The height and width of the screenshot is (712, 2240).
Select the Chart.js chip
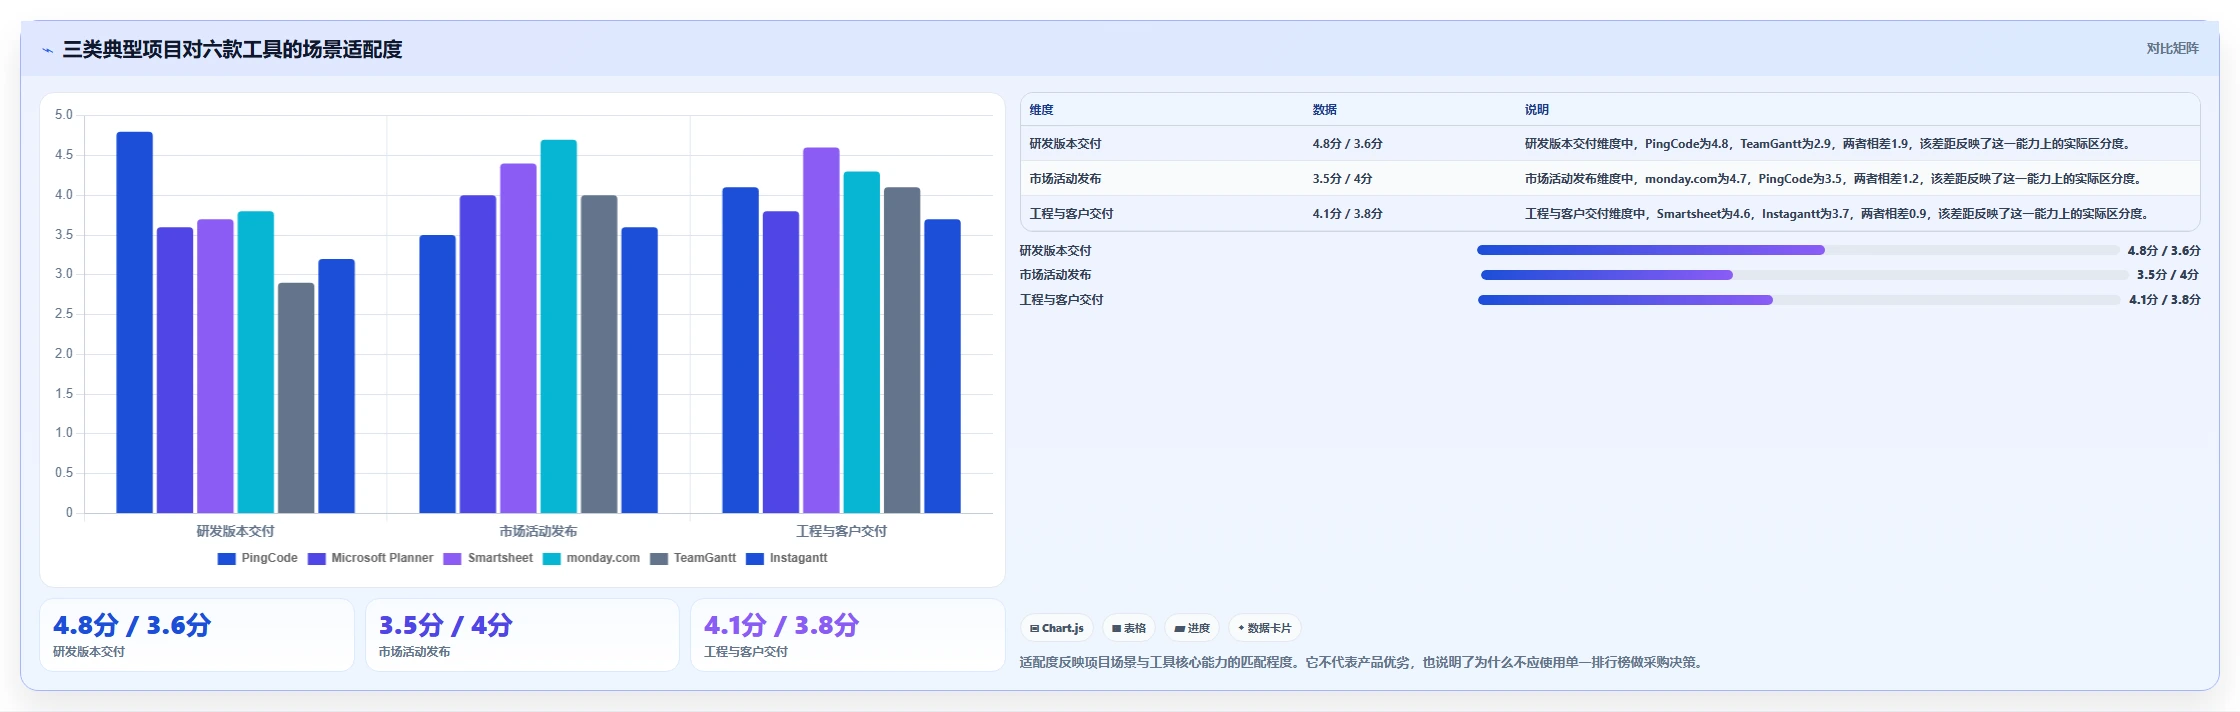[1057, 628]
